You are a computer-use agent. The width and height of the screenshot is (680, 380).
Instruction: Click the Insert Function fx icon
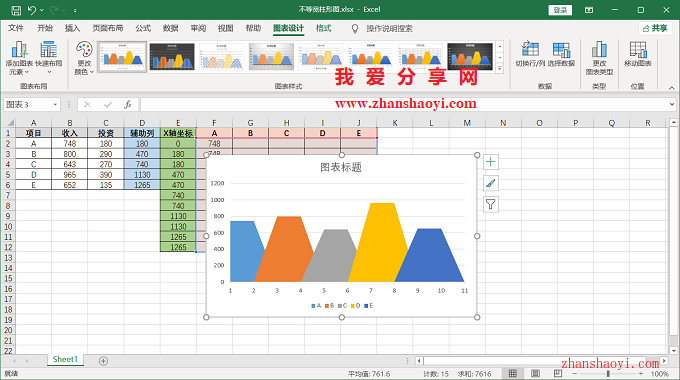128,105
